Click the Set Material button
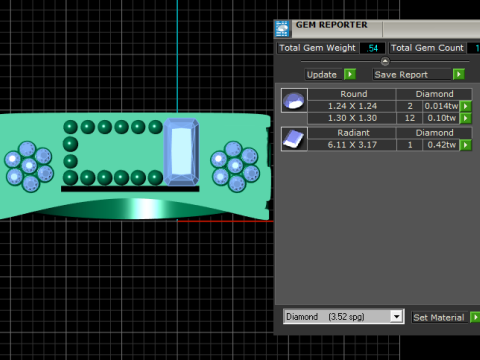 pyautogui.click(x=439, y=317)
